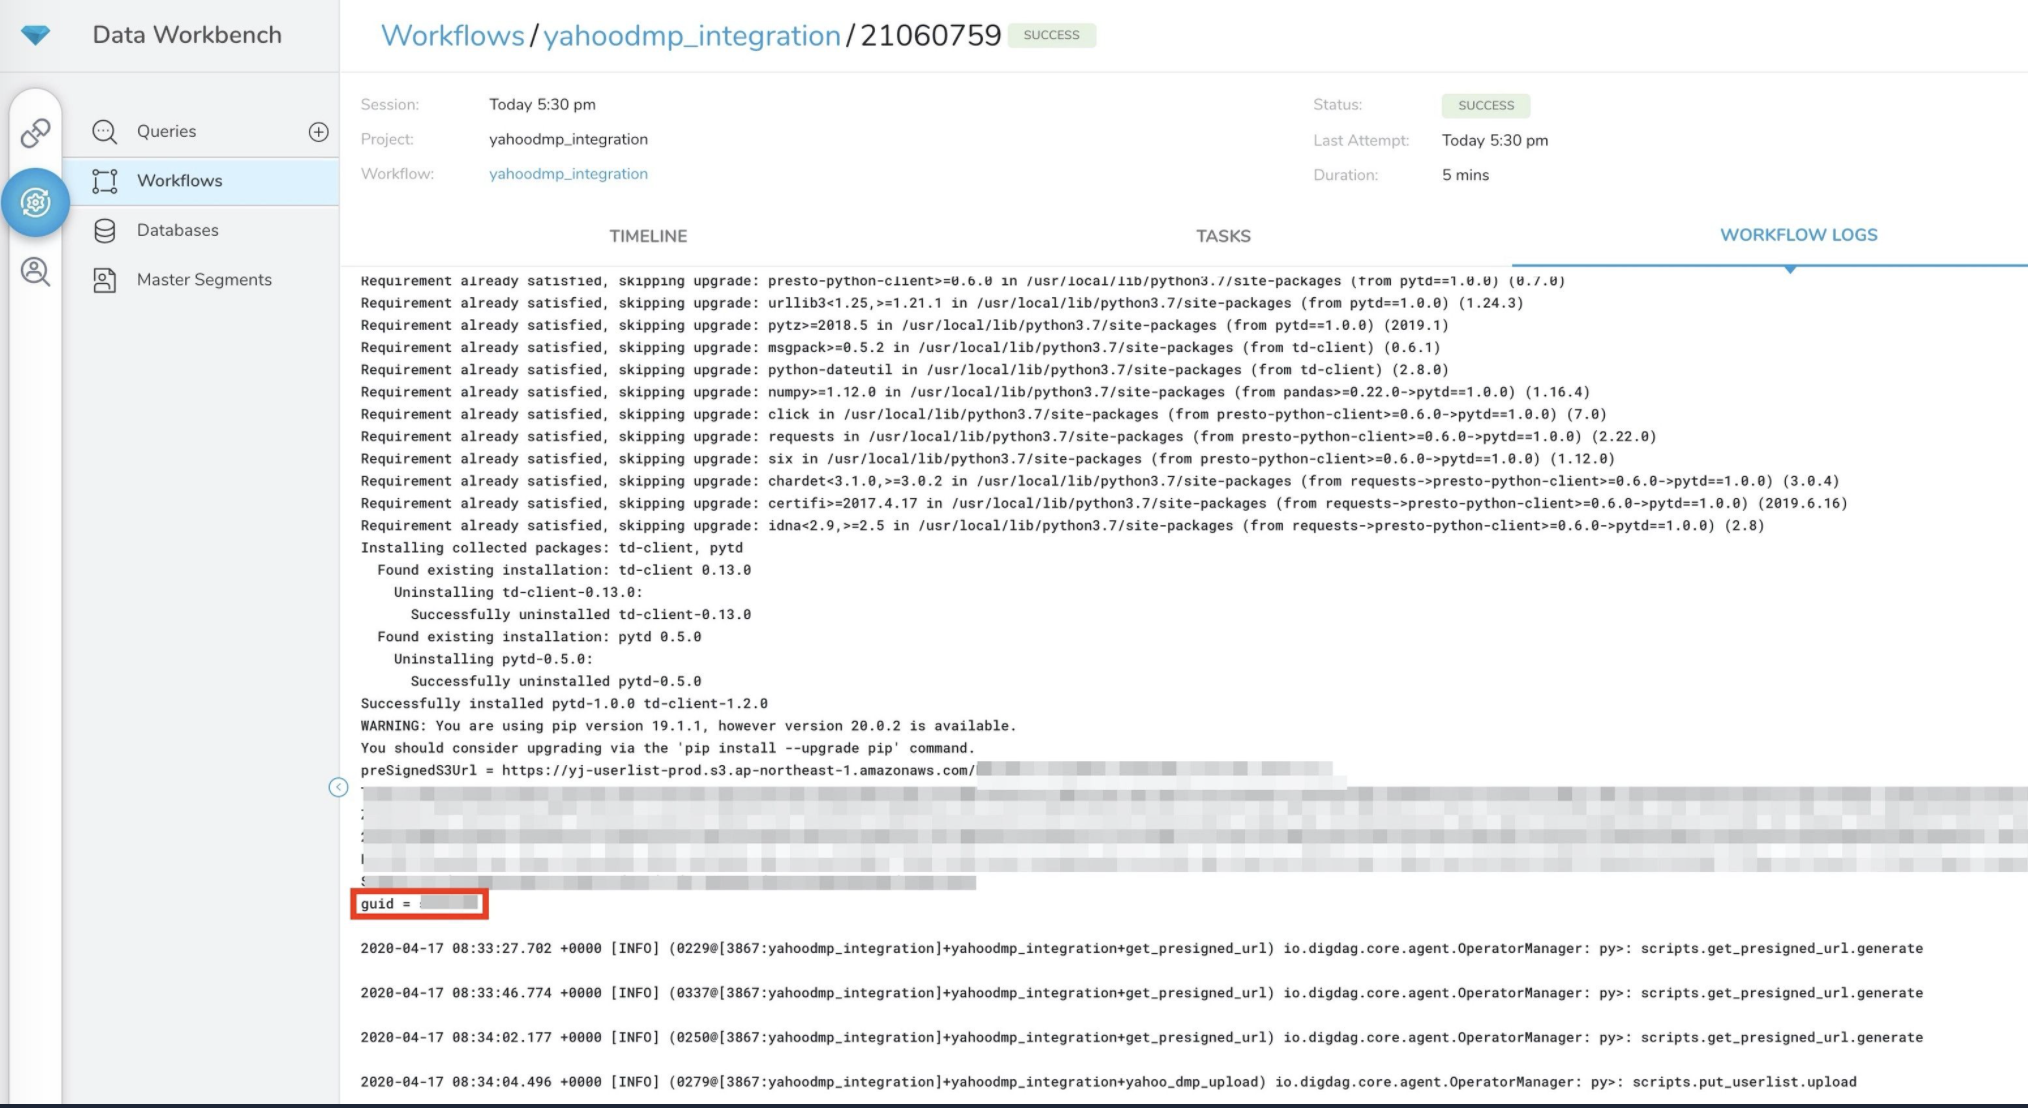Switch to the TASKS tab

[x=1223, y=236]
